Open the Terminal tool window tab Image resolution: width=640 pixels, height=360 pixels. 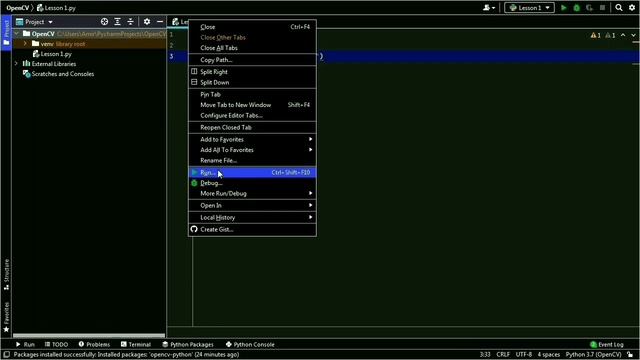136,344
